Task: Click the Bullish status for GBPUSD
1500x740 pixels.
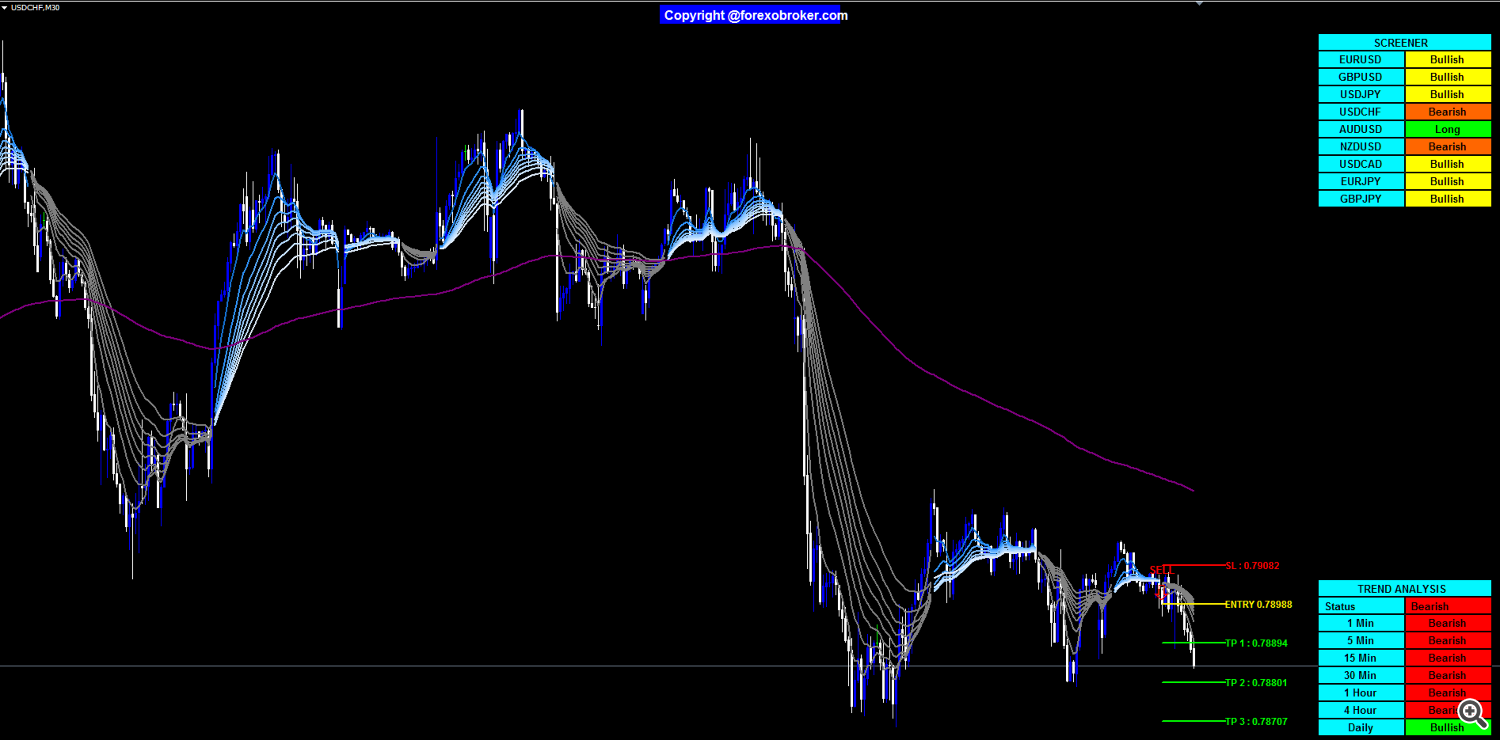Action: tap(1448, 77)
